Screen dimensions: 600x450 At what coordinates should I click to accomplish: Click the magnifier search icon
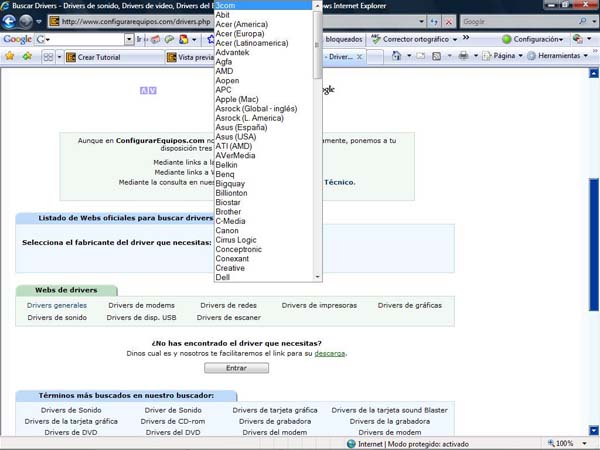tap(582, 21)
